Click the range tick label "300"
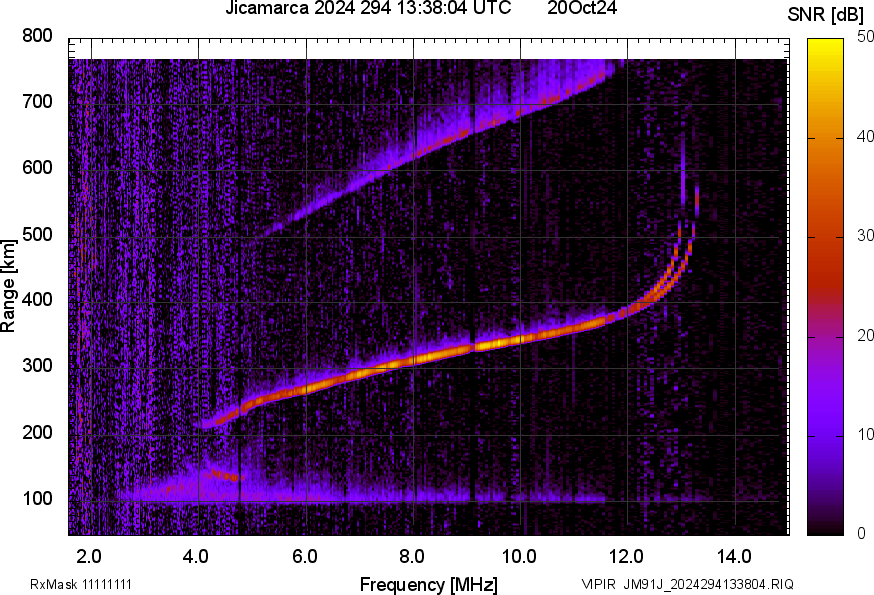The width and height of the screenshot is (874, 595). [37, 366]
